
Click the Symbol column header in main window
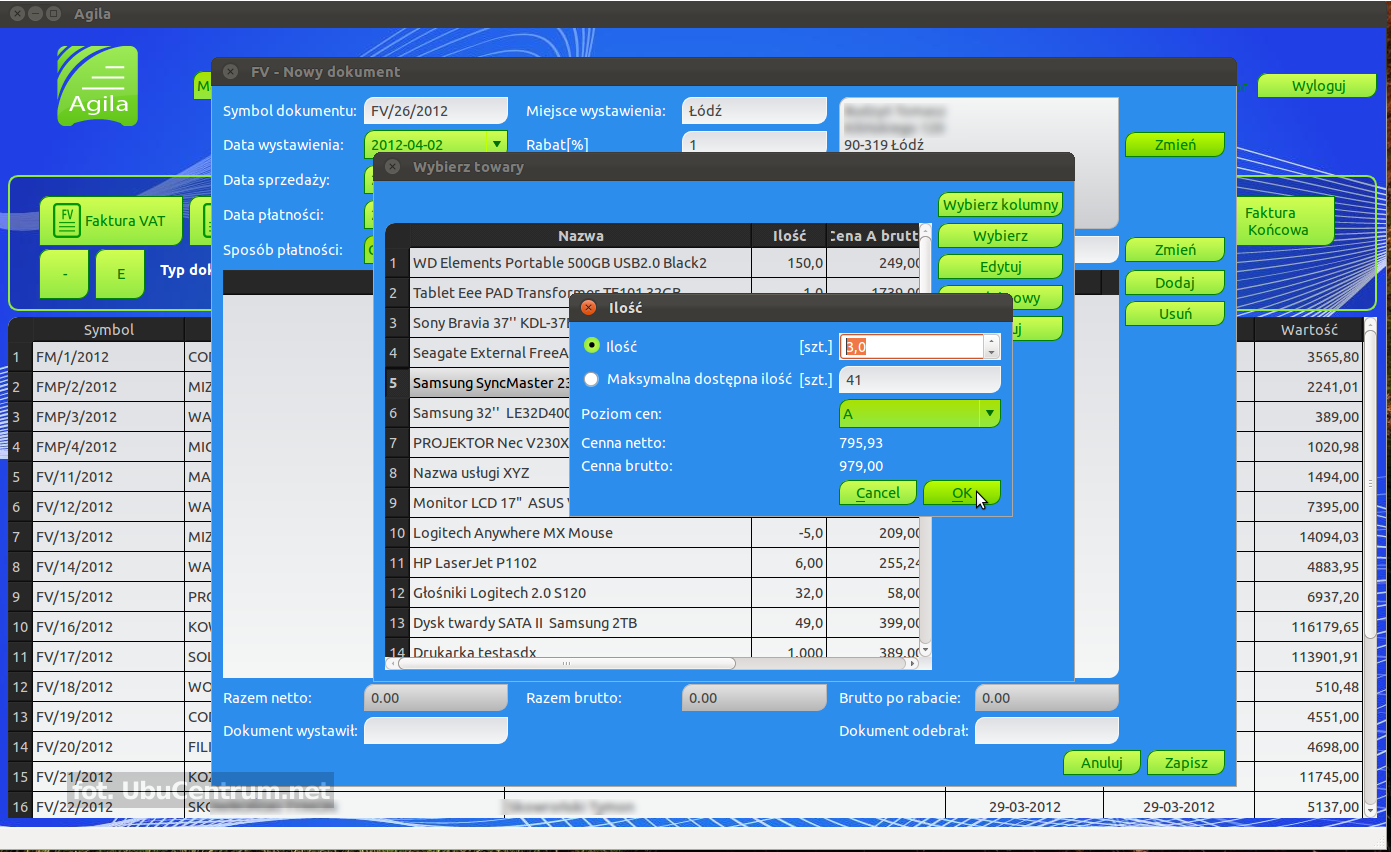[109, 330]
